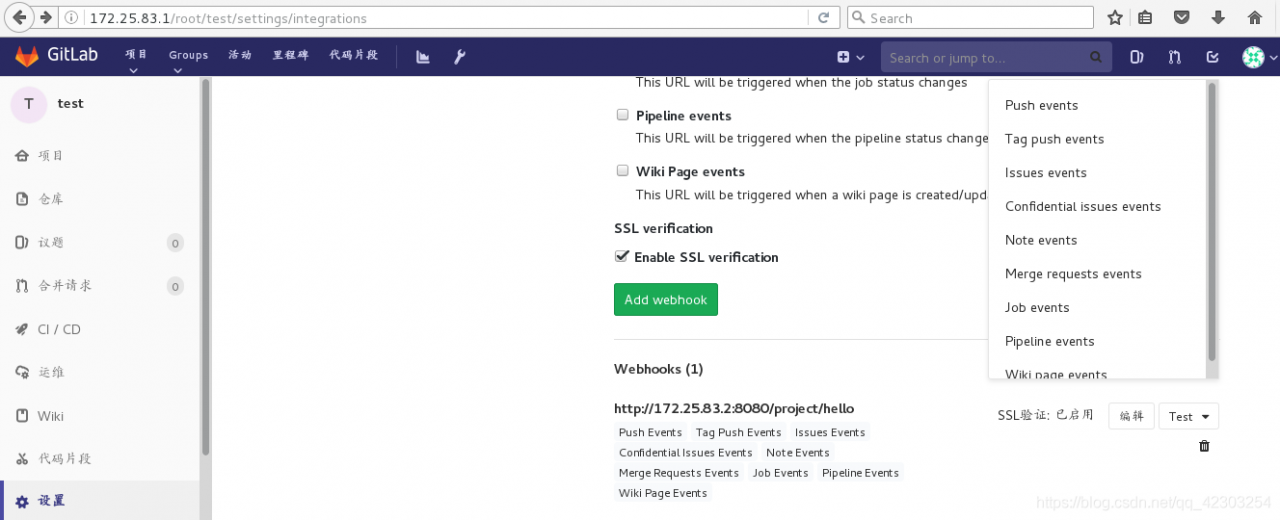Delete the webhook with trash icon
Viewport: 1280px width, 520px height.
tap(1204, 446)
